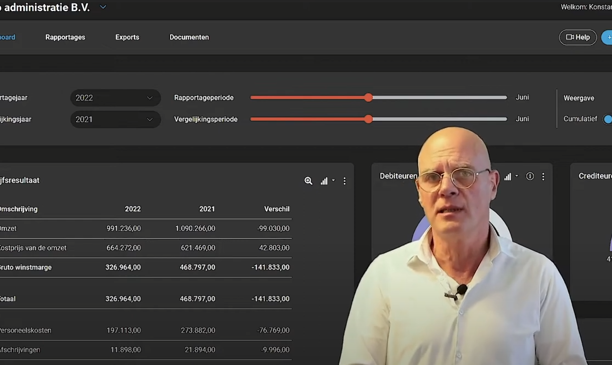
Task: Select the difference value -99.030,00
Action: tap(273, 228)
